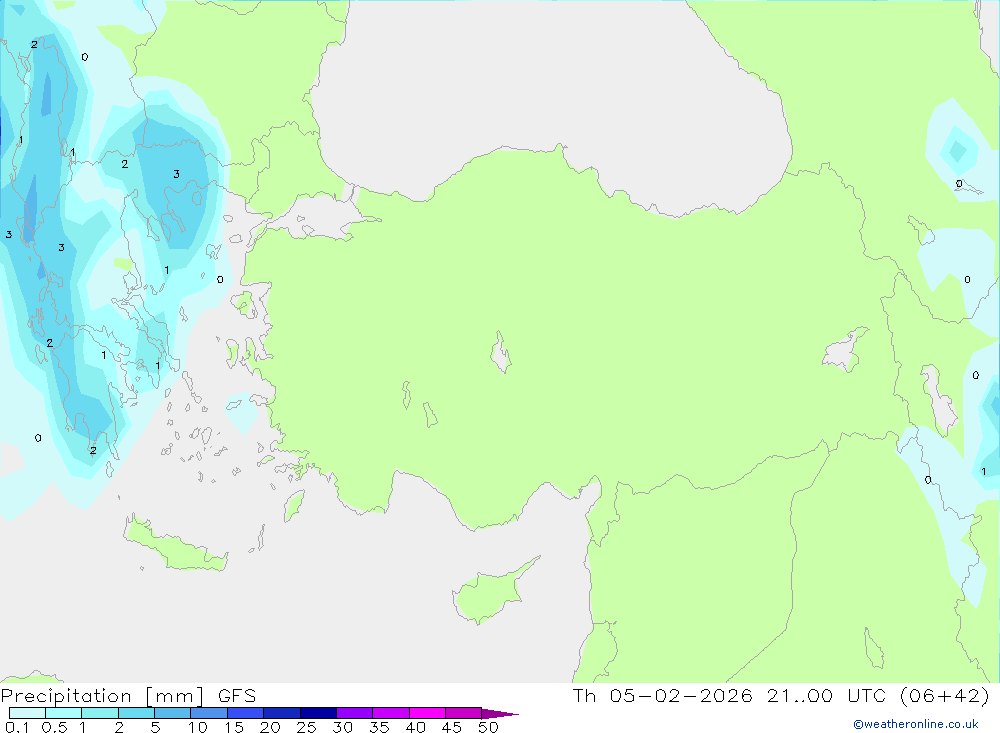This screenshot has width=1000, height=733.
Task: Click the 0.1–0.5 mm palest cyan legend swatch
Action: pyautogui.click(x=27, y=713)
